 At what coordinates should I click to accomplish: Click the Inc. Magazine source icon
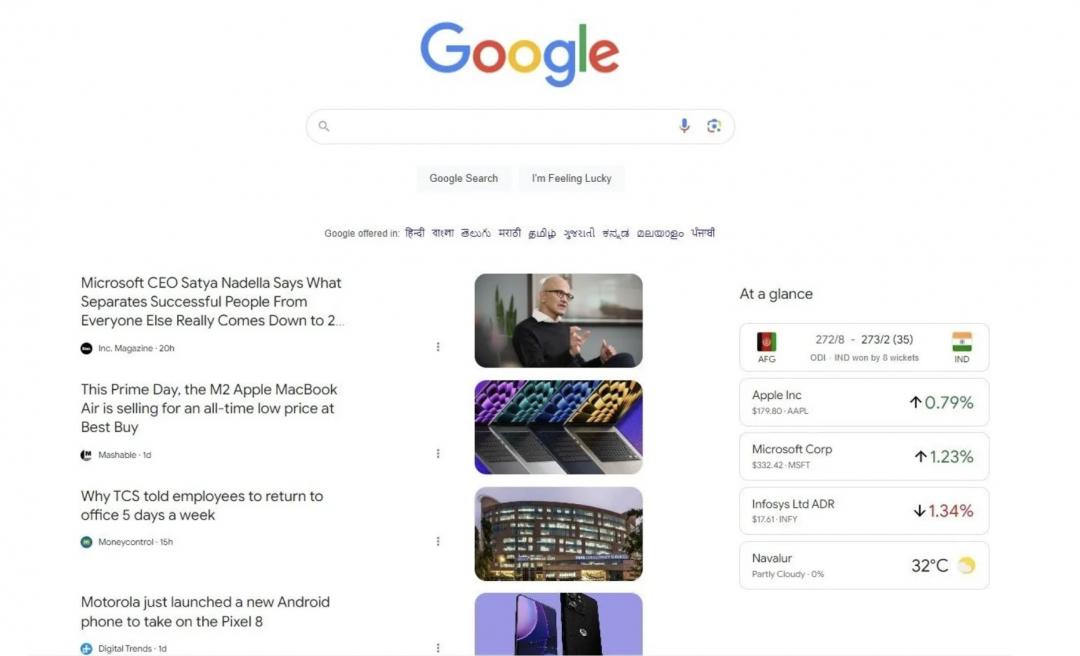[86, 349]
